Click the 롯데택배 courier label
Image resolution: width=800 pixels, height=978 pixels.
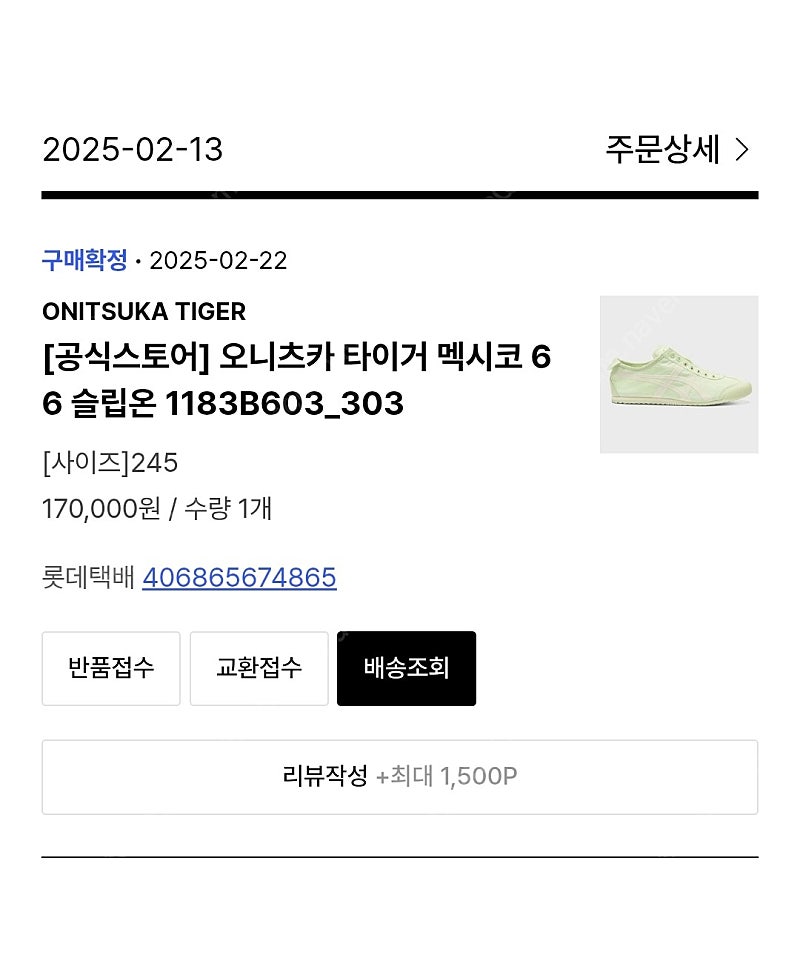click(x=89, y=578)
